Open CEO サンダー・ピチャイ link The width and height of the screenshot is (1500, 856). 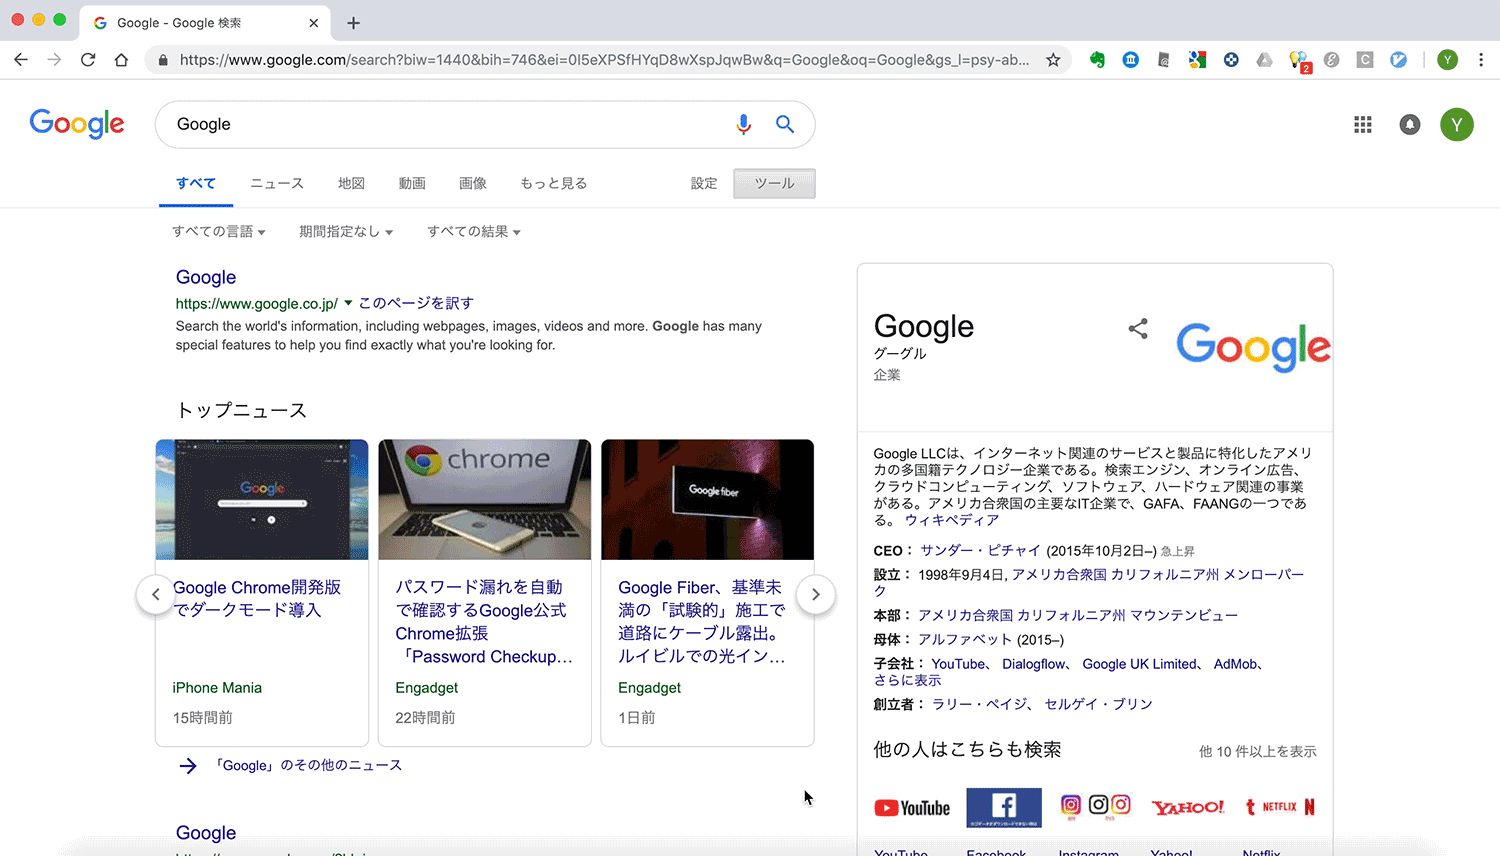pos(980,551)
